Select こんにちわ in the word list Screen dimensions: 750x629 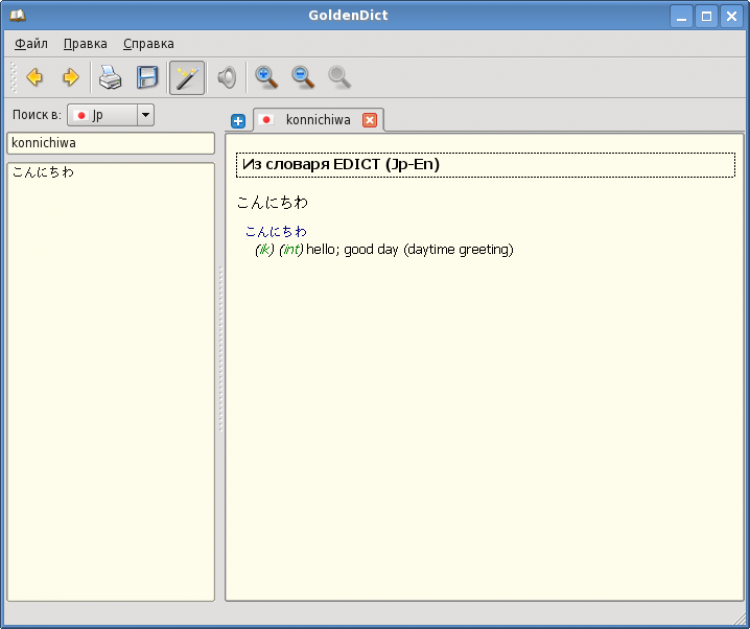43,172
